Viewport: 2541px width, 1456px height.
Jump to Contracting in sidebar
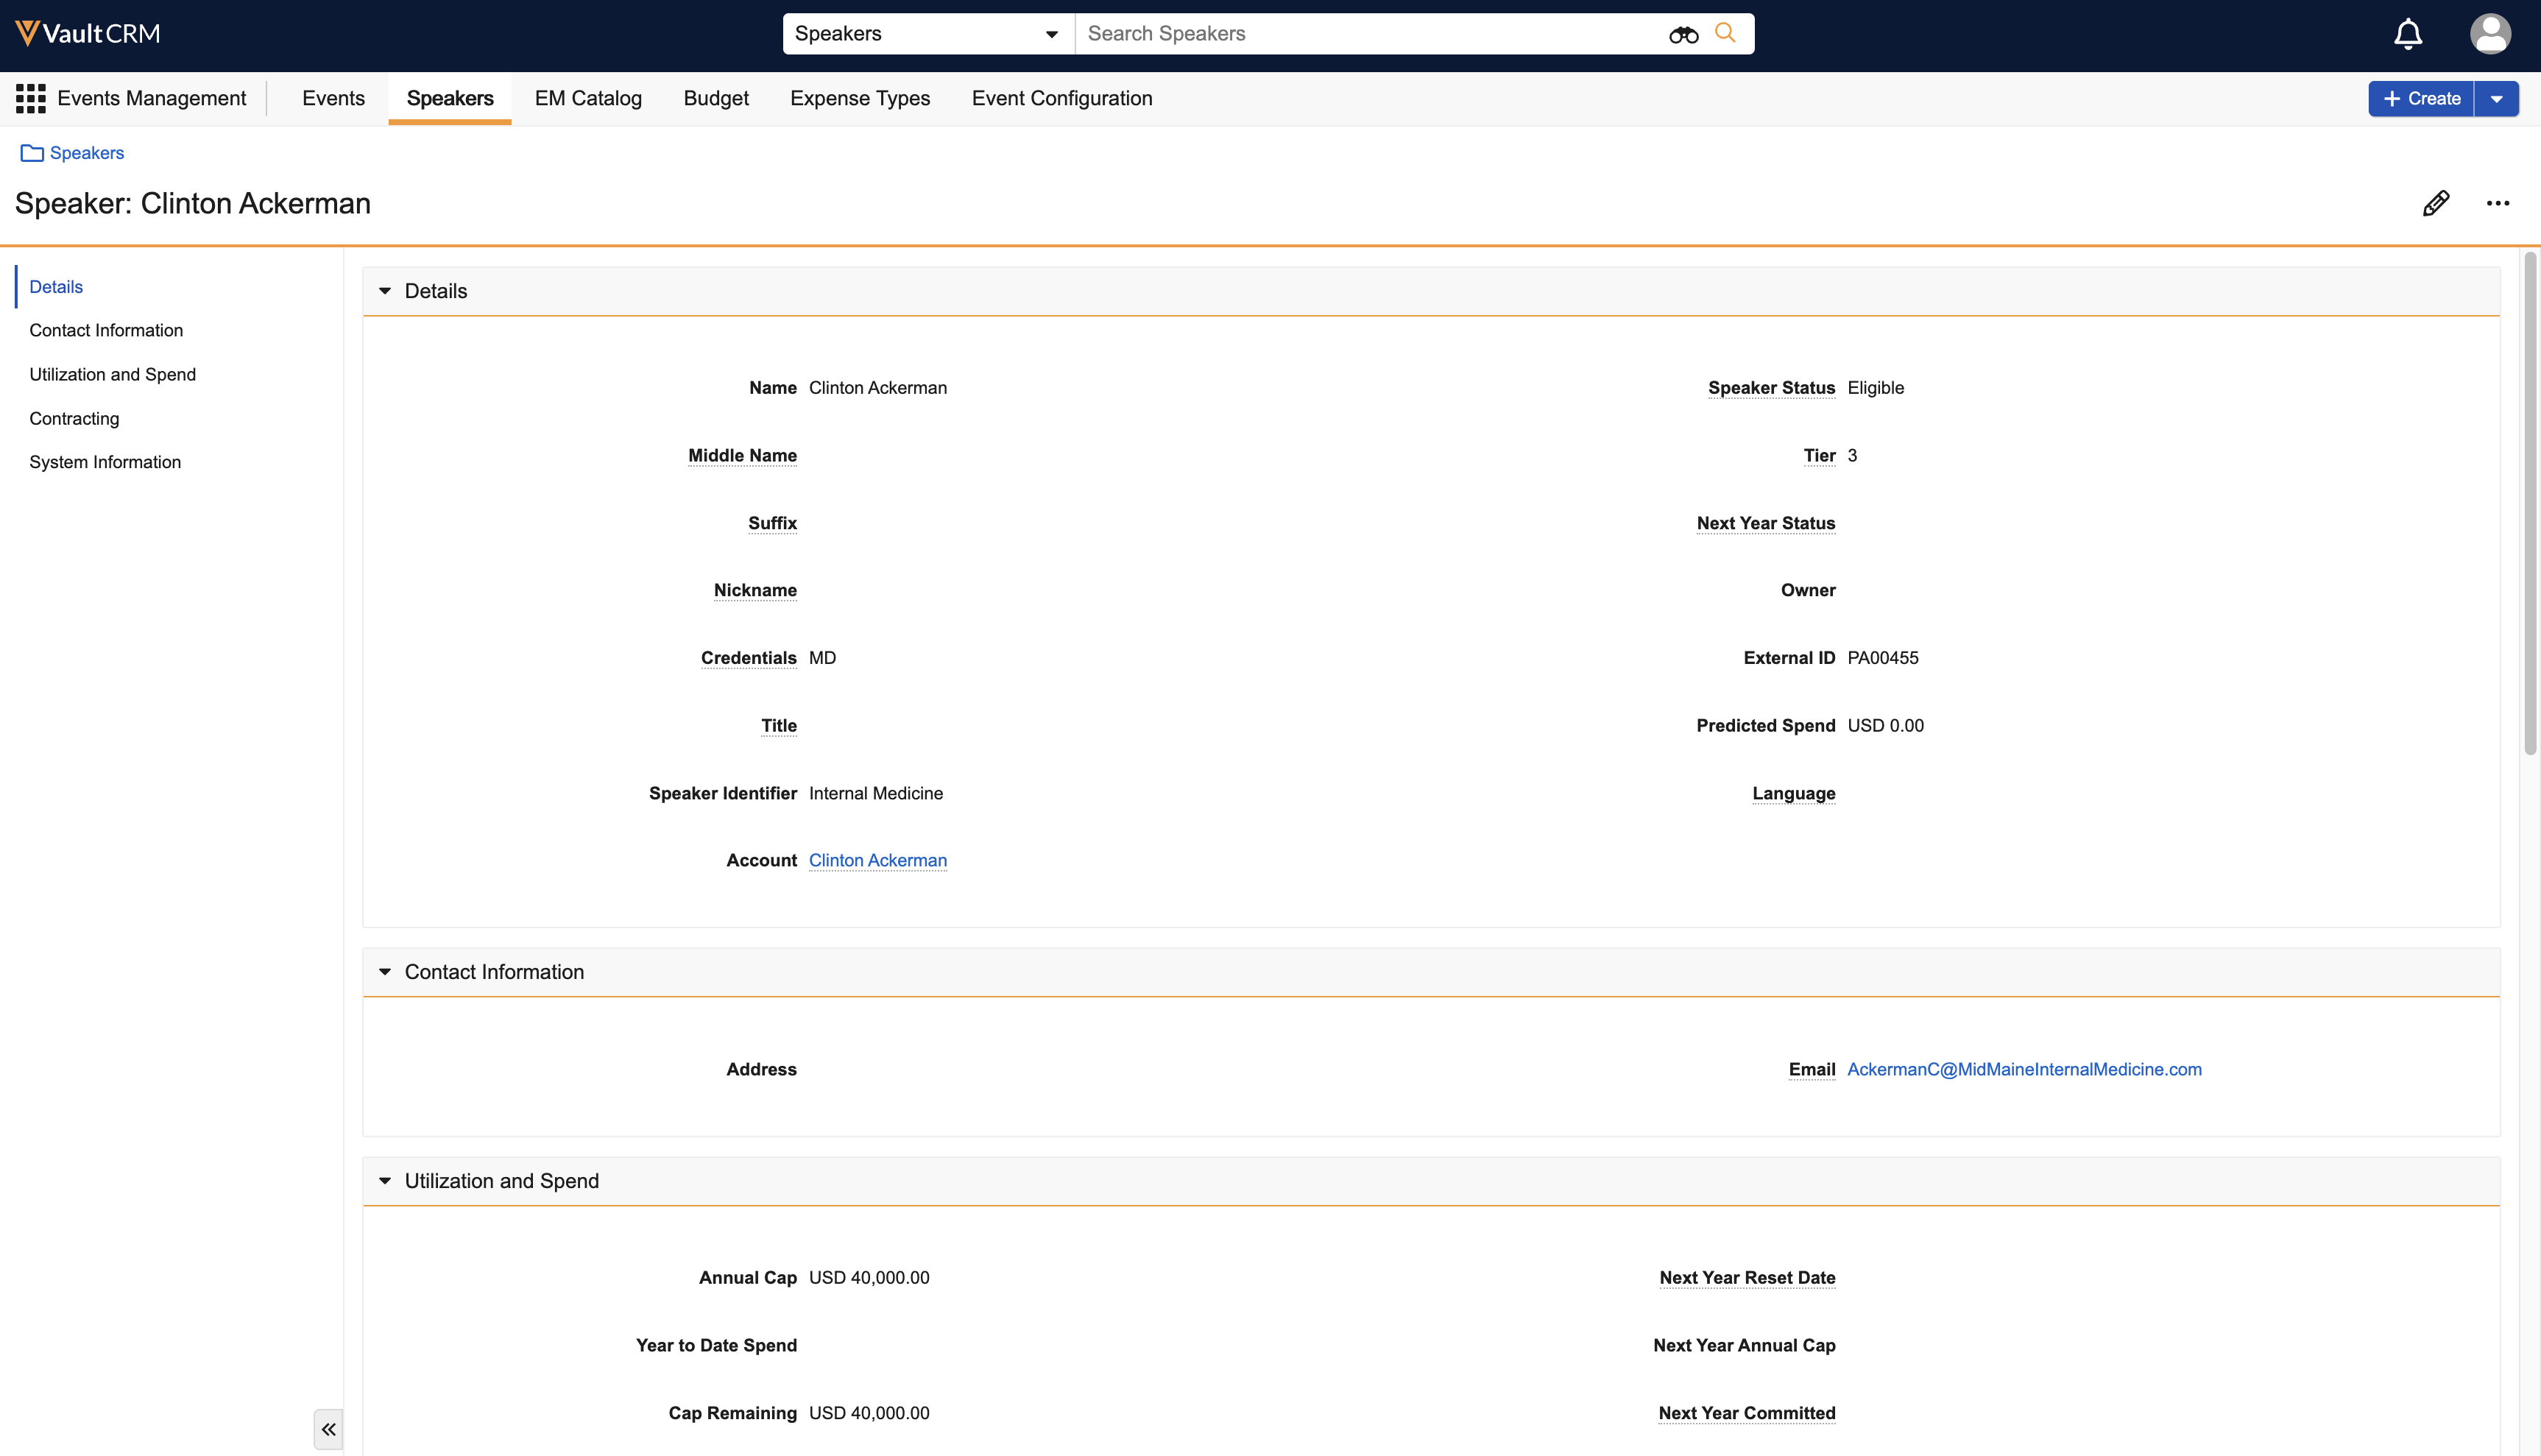pyautogui.click(x=74, y=418)
